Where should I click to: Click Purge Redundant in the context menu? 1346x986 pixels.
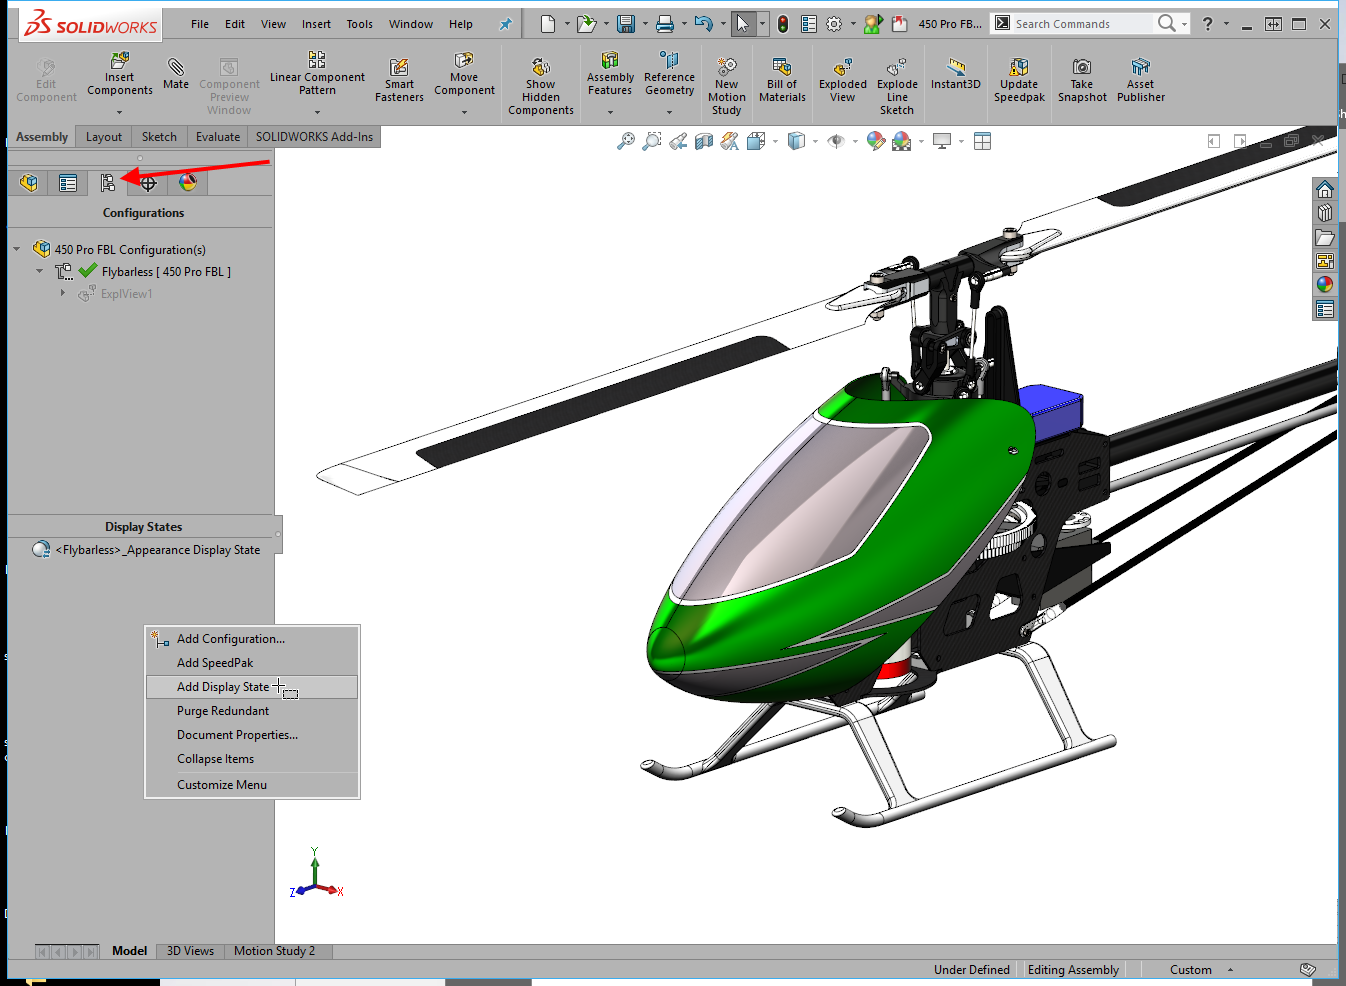[223, 711]
